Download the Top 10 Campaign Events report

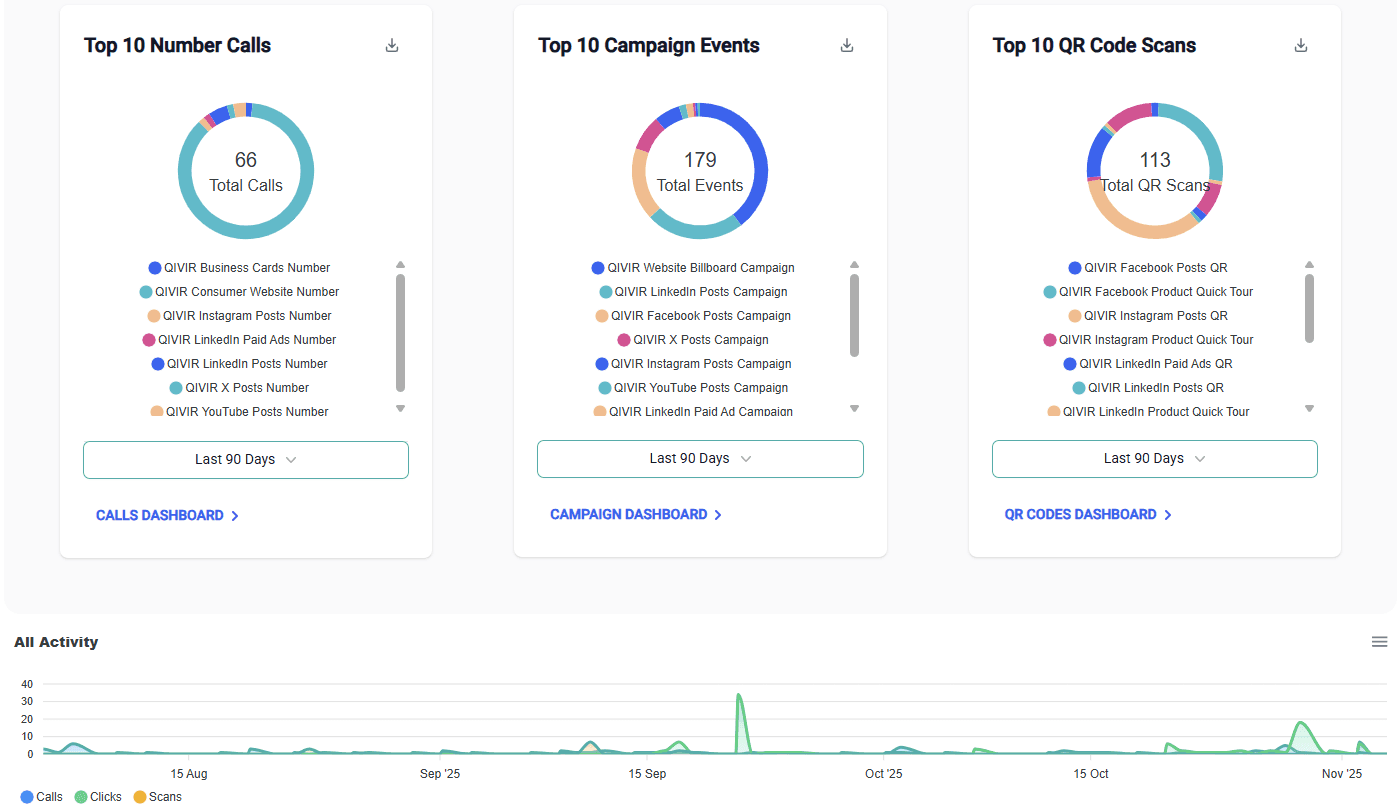pyautogui.click(x=847, y=45)
